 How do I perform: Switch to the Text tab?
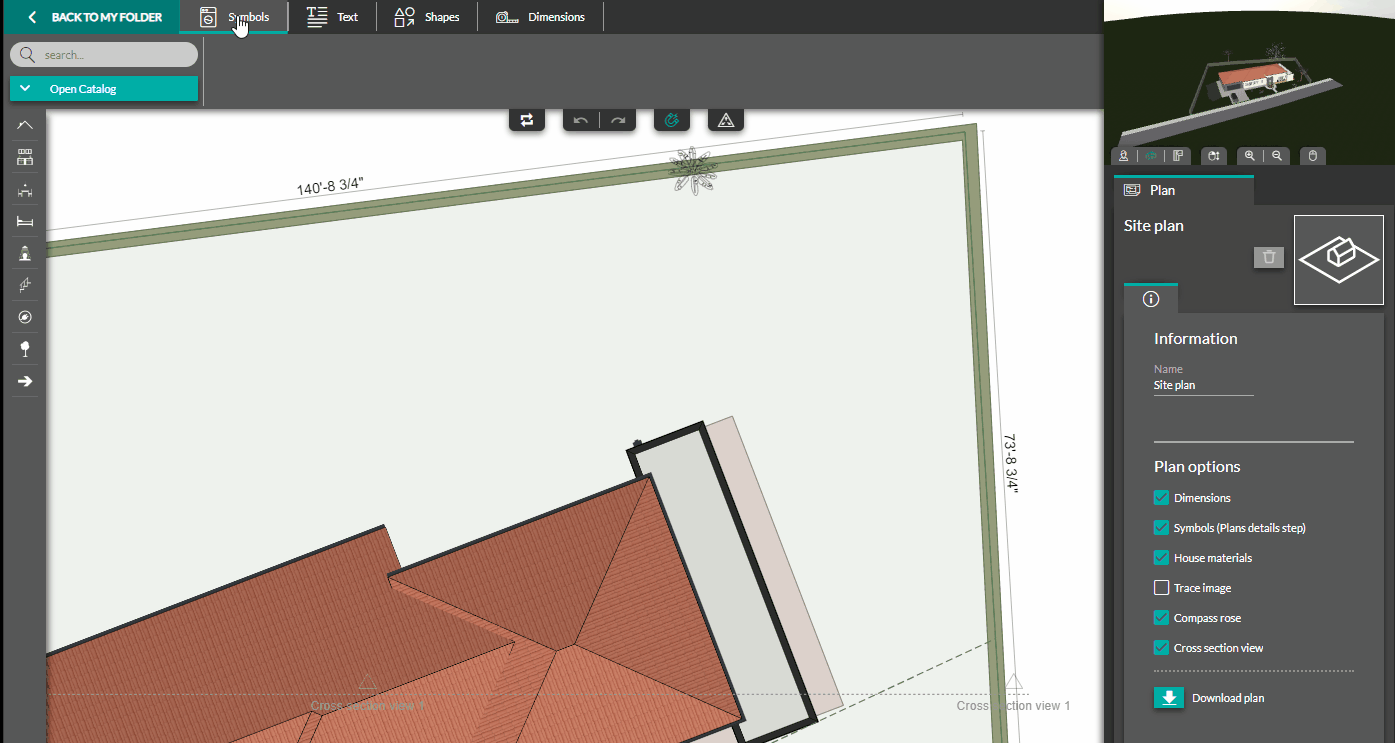[x=333, y=16]
